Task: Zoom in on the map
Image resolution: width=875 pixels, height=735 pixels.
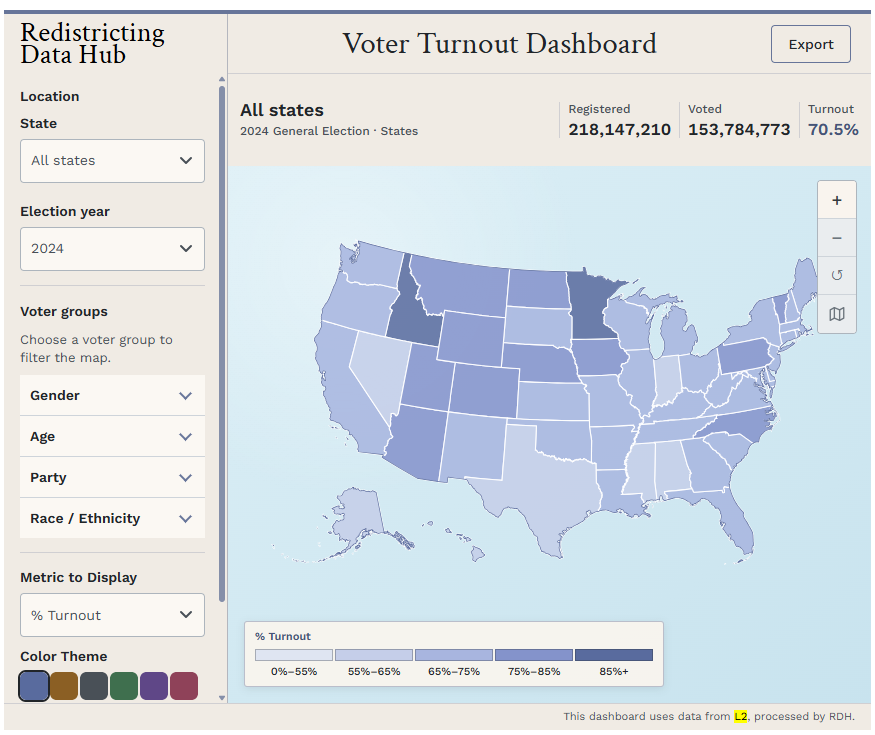Action: pyautogui.click(x=836, y=200)
